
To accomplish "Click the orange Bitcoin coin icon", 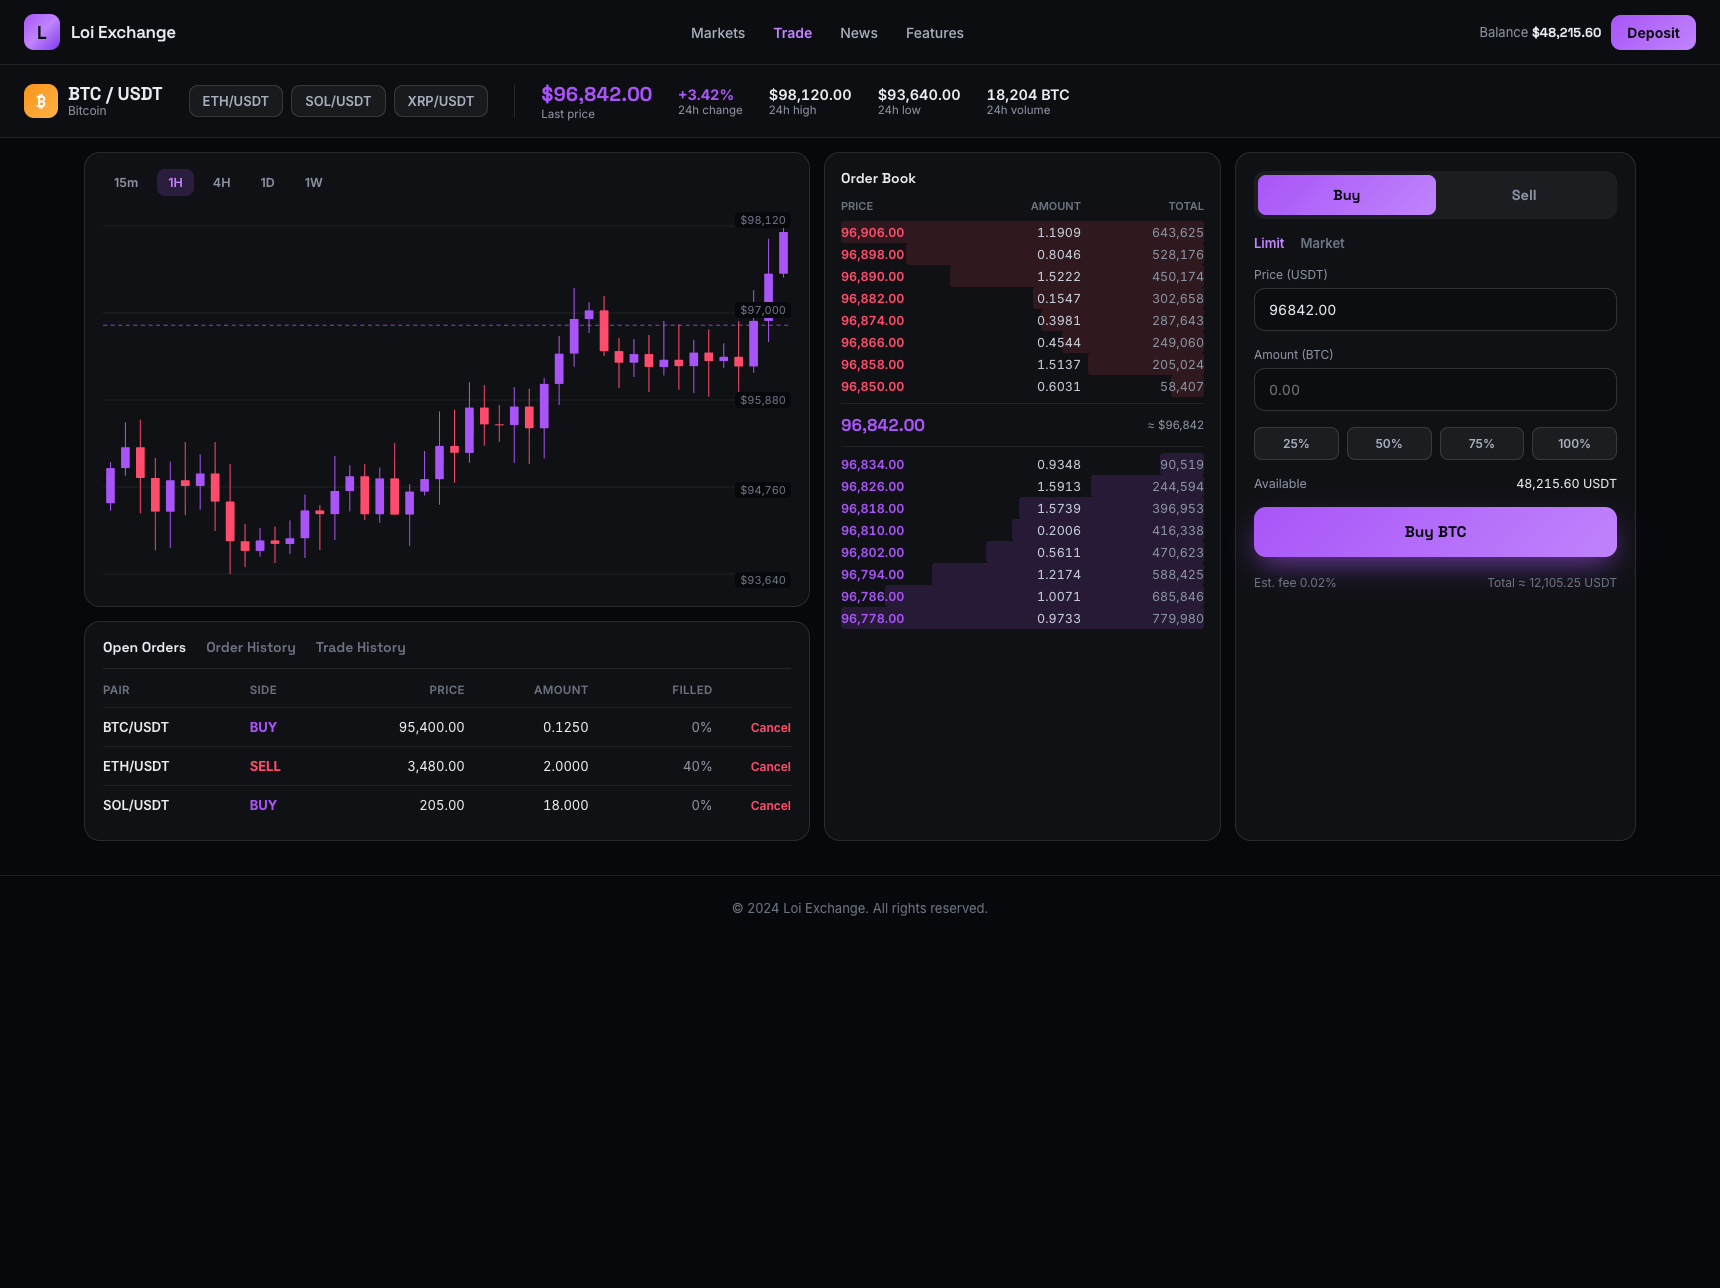I will coord(41,101).
